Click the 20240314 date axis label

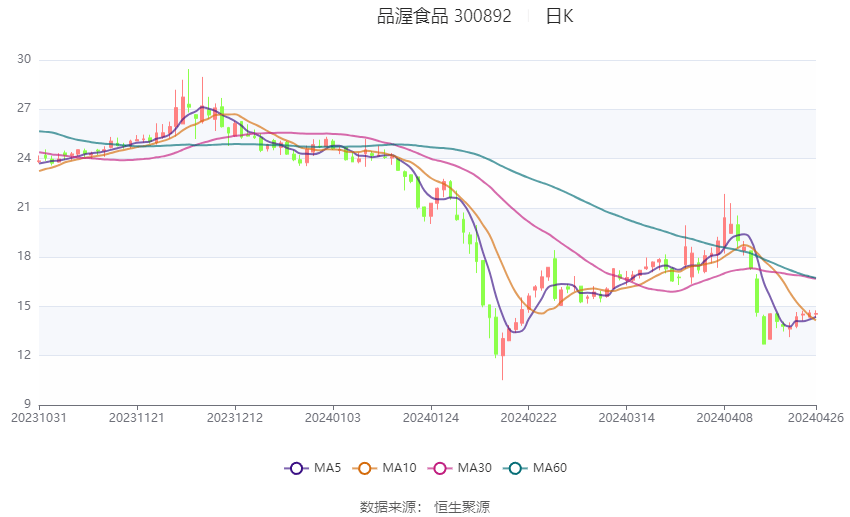(627, 418)
